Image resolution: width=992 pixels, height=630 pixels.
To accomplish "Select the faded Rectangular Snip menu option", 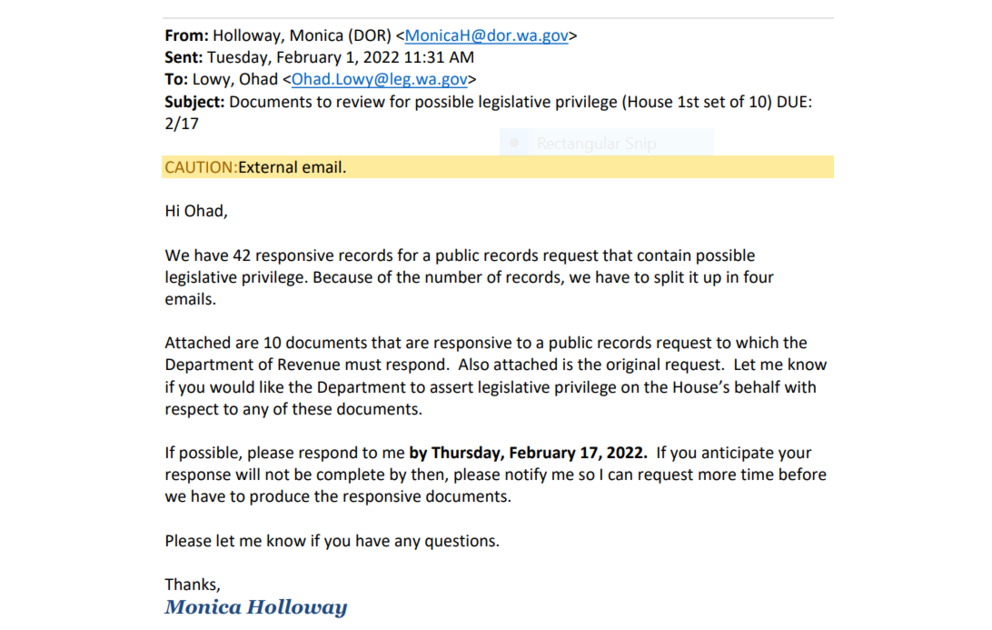I will click(596, 143).
